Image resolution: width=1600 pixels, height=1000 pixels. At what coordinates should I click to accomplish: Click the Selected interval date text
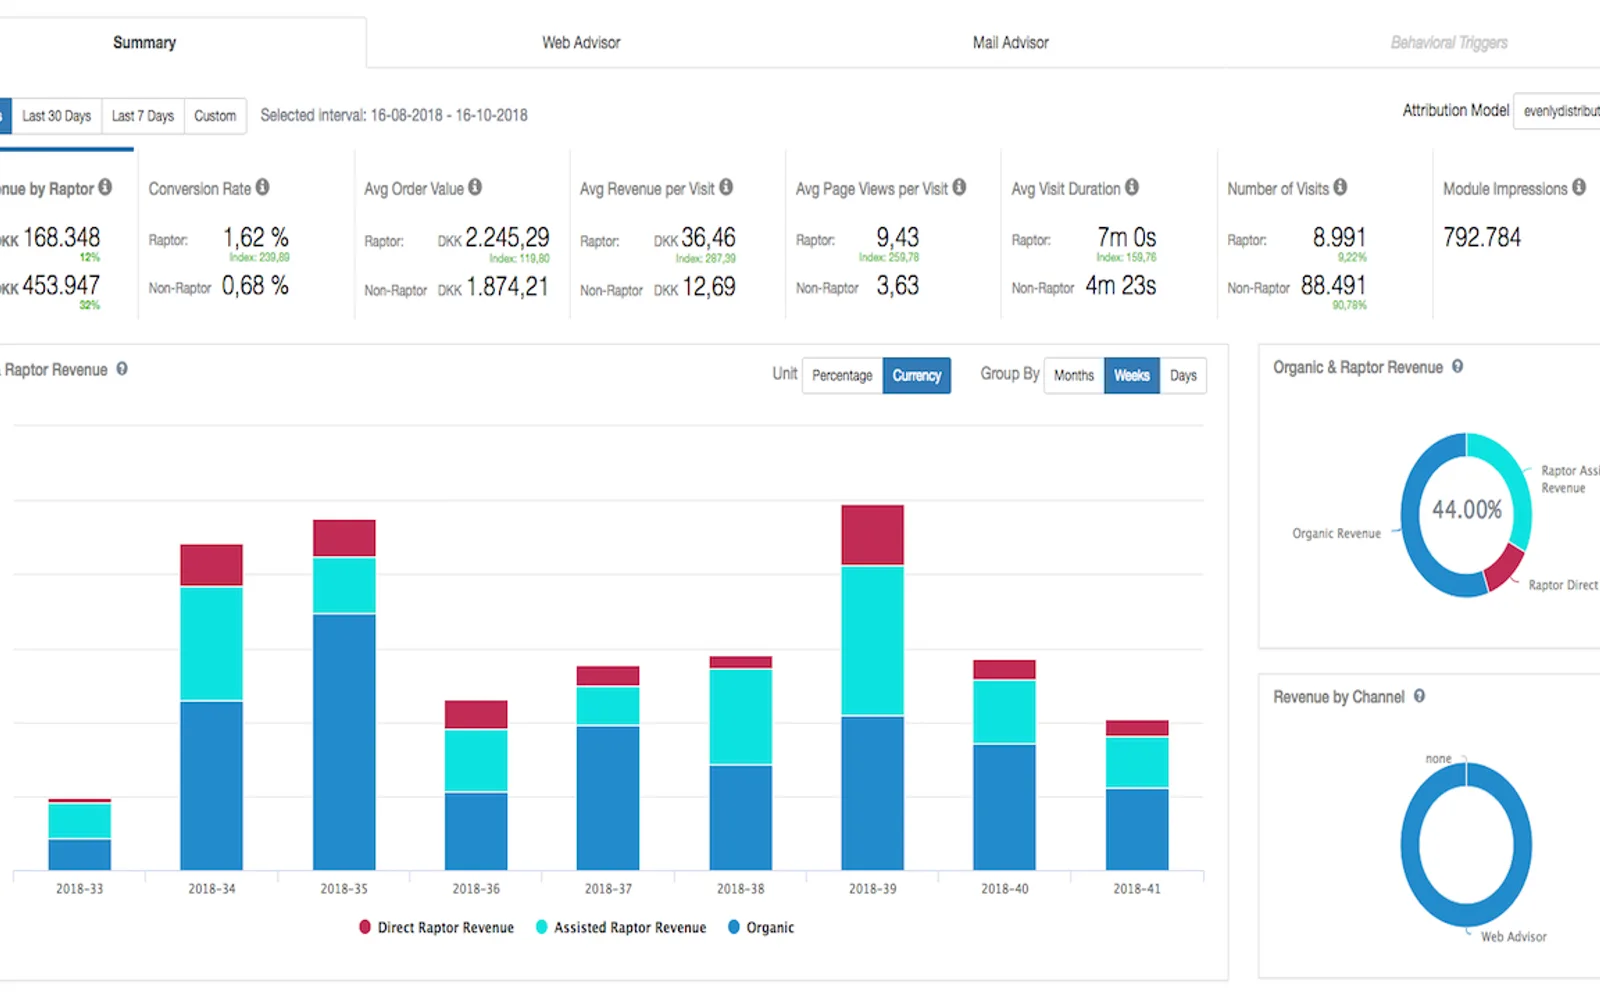[x=394, y=115]
